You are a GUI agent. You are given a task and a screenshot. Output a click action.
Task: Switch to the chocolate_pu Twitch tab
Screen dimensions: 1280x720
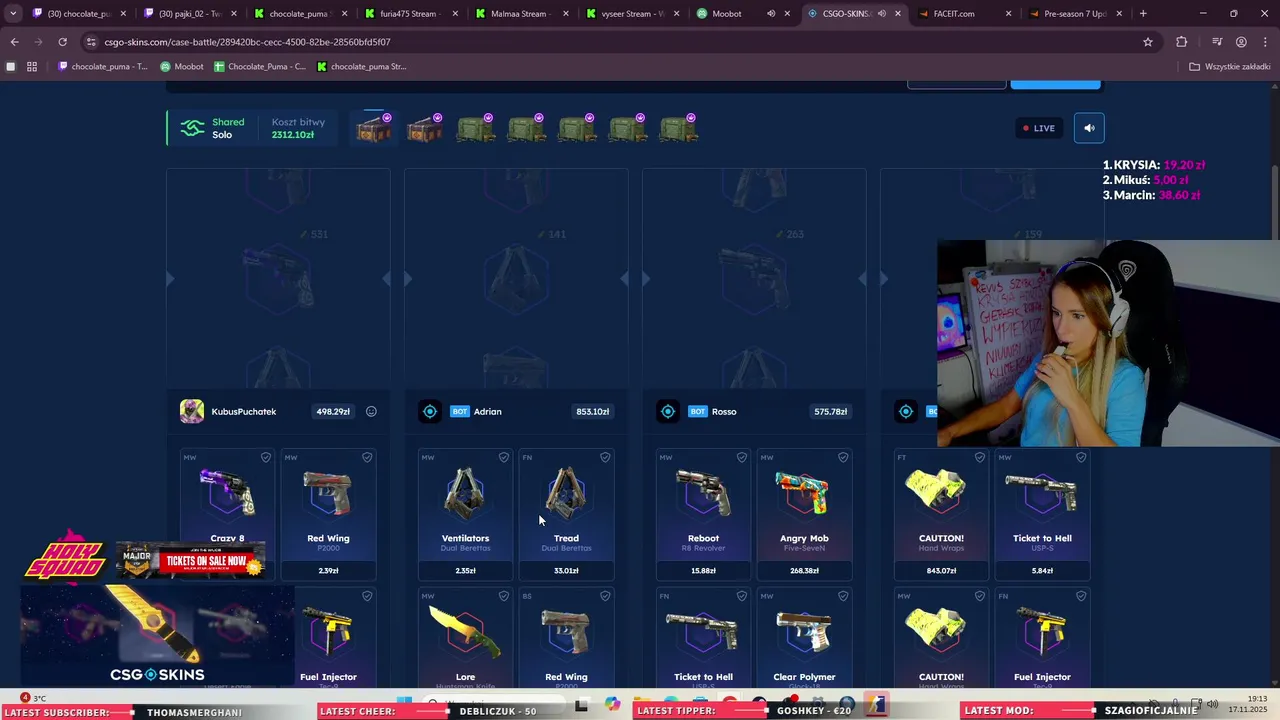pyautogui.click(x=78, y=14)
